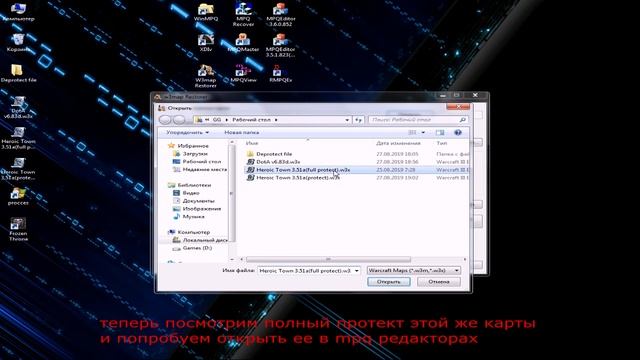
Task: Click the dialog forward navigation button
Action: [179, 120]
